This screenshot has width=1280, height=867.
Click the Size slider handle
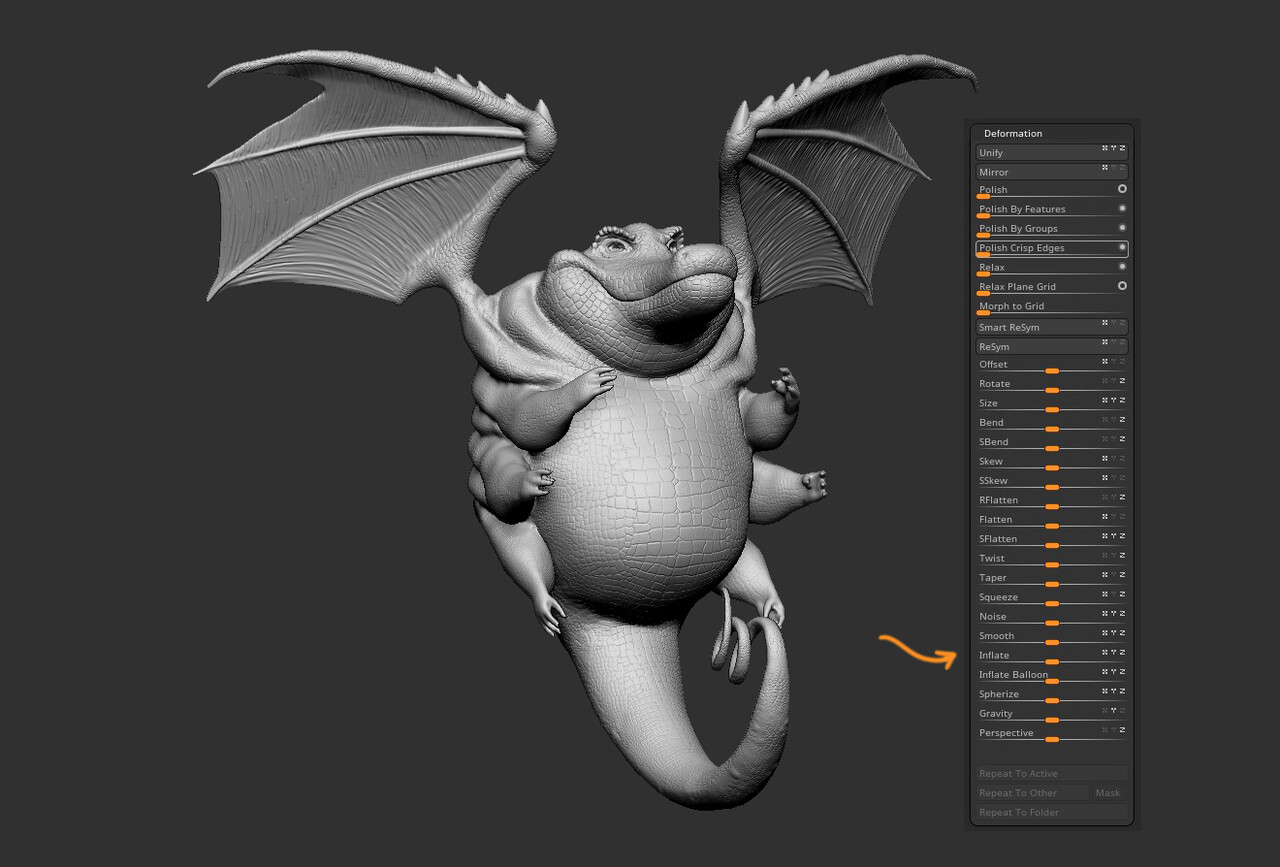coord(1052,409)
